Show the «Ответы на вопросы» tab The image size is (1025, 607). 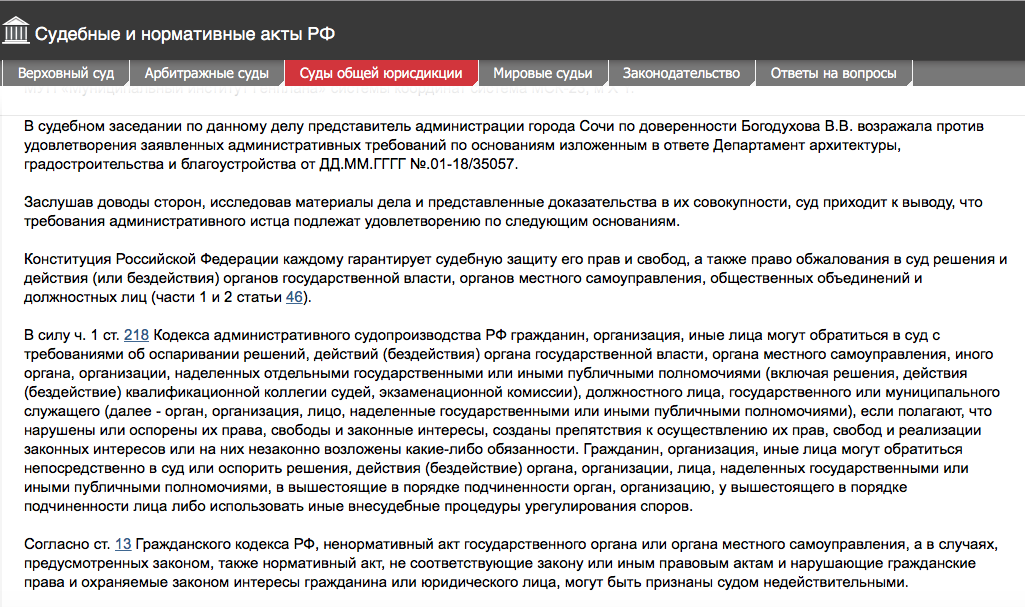pos(833,73)
